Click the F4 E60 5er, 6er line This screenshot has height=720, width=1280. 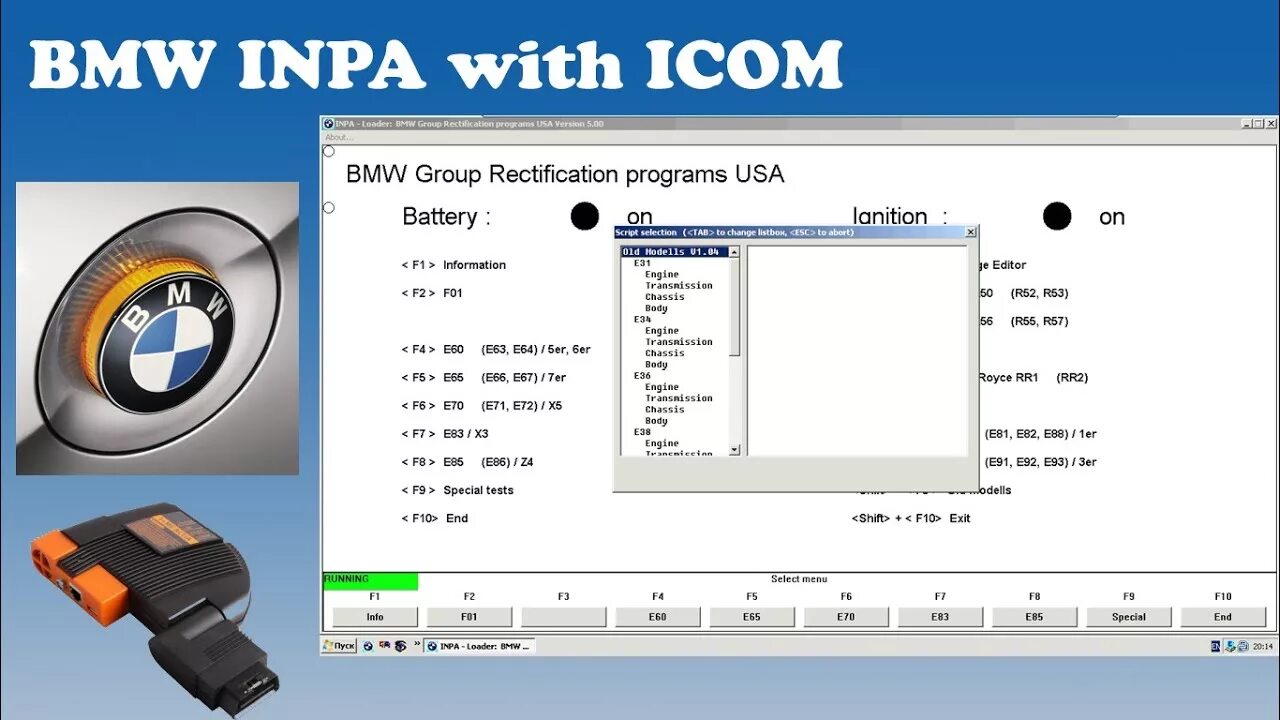(496, 349)
